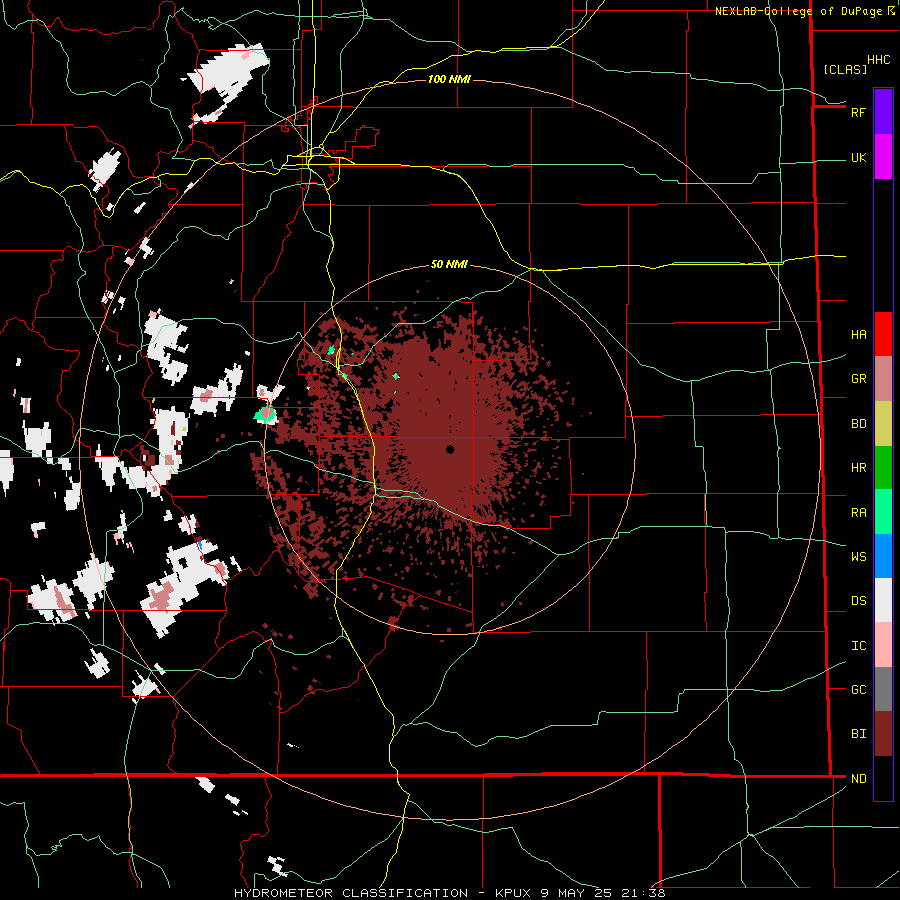Click the blue WS legend swatch

click(883, 556)
